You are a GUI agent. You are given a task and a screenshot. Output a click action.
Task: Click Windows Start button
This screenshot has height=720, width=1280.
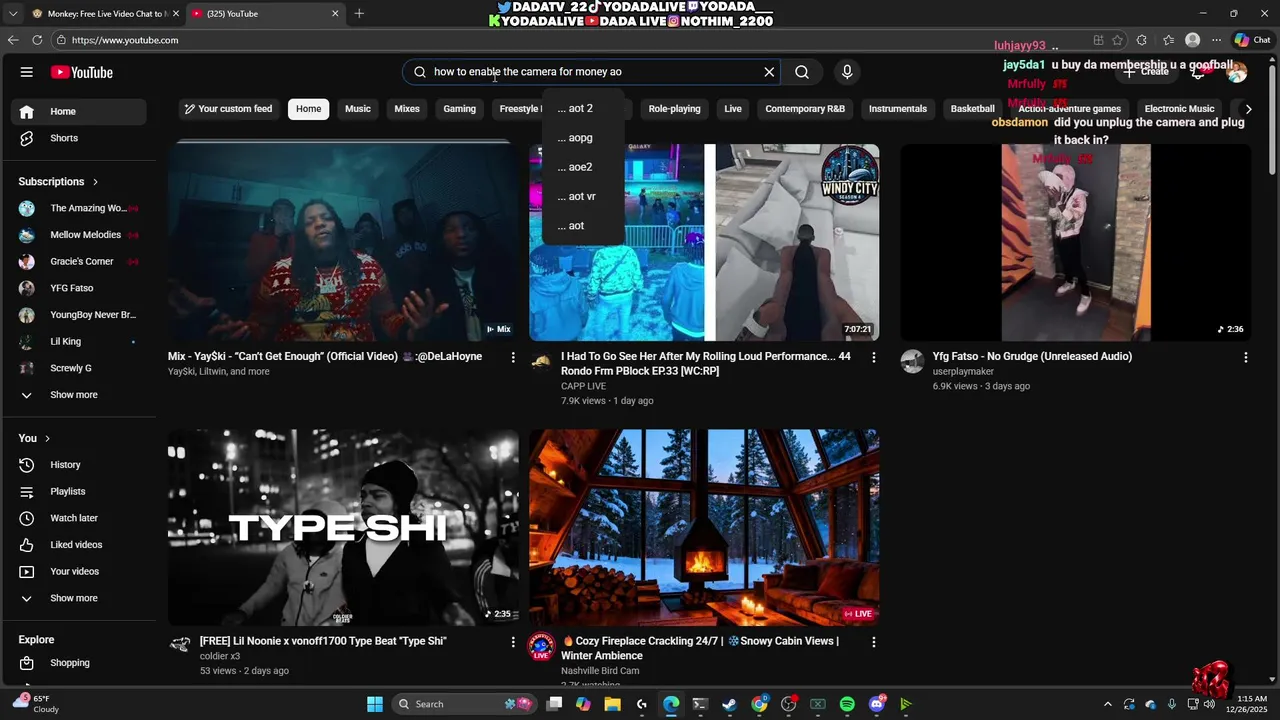tap(375, 704)
